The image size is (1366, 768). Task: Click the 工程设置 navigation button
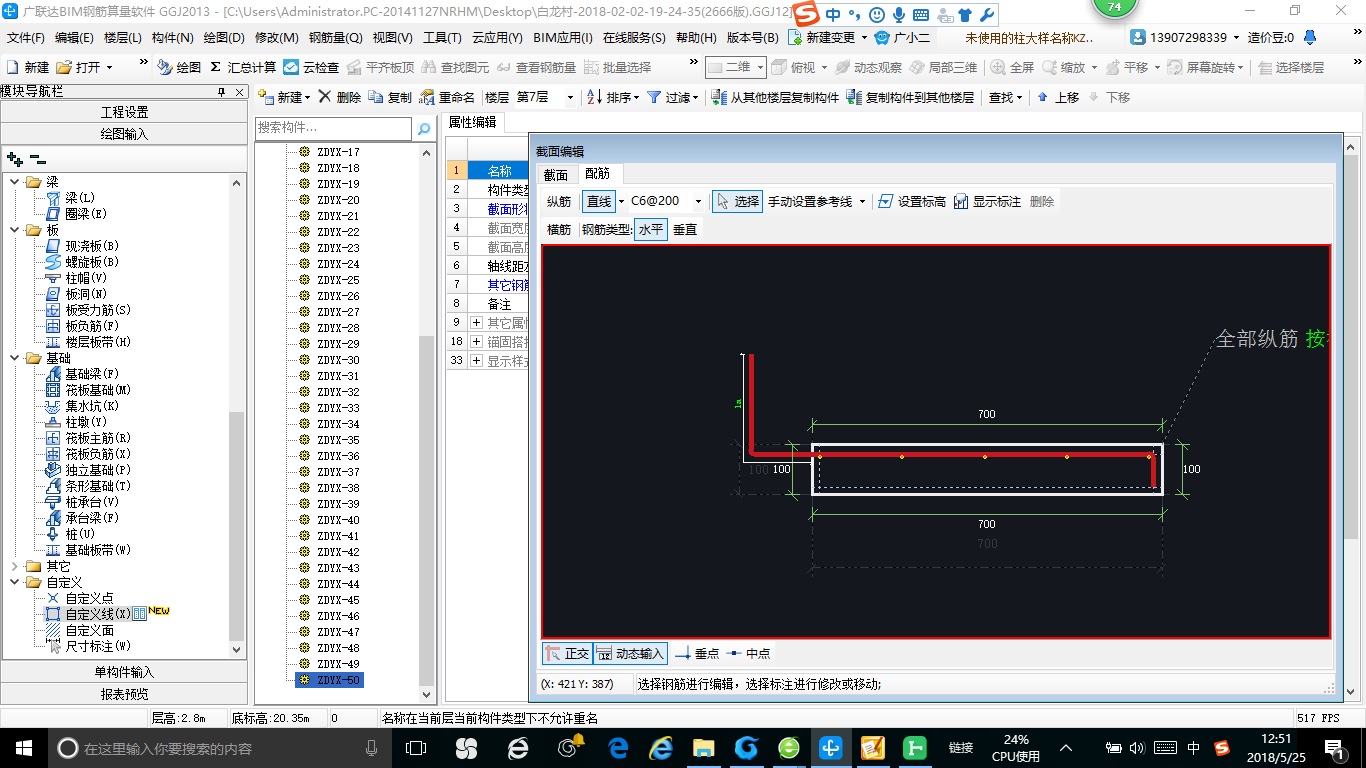click(124, 112)
